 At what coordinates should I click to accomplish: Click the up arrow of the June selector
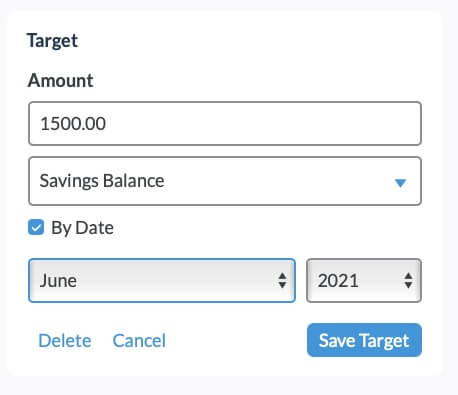click(x=282, y=276)
